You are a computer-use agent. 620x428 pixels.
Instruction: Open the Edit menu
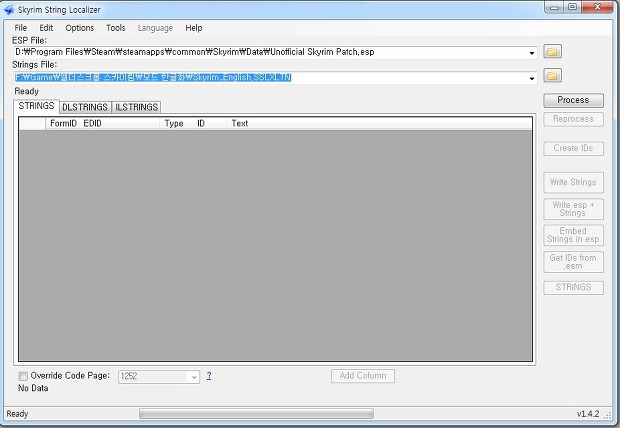tap(46, 28)
